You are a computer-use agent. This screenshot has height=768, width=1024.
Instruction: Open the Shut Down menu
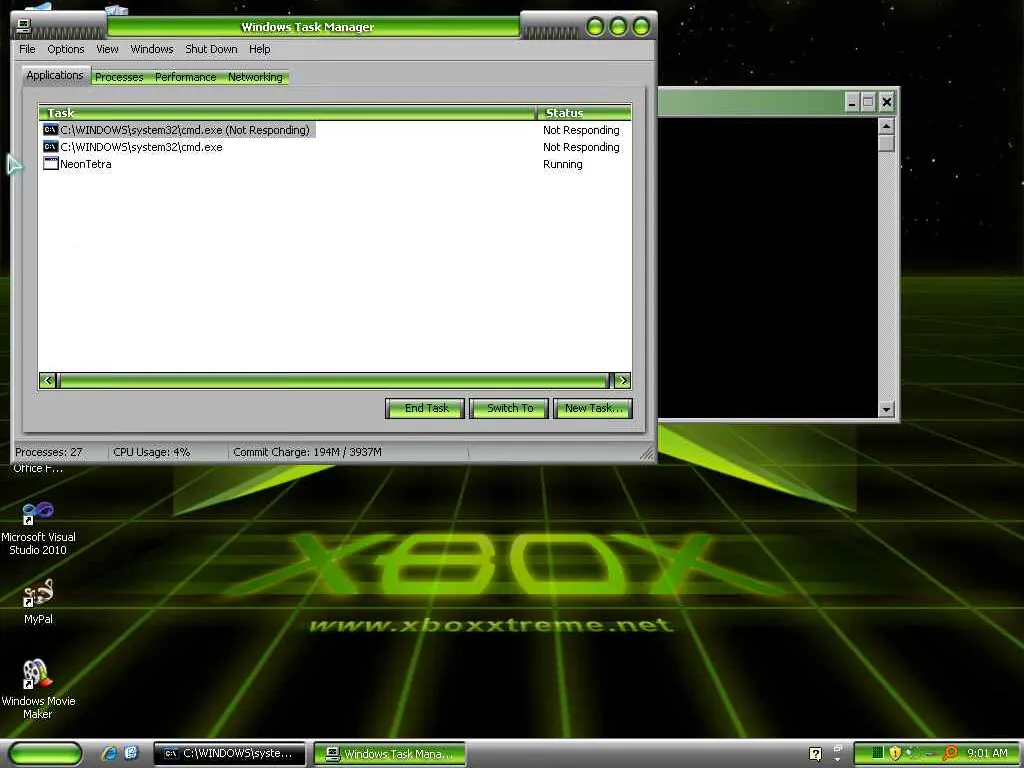tap(211, 49)
